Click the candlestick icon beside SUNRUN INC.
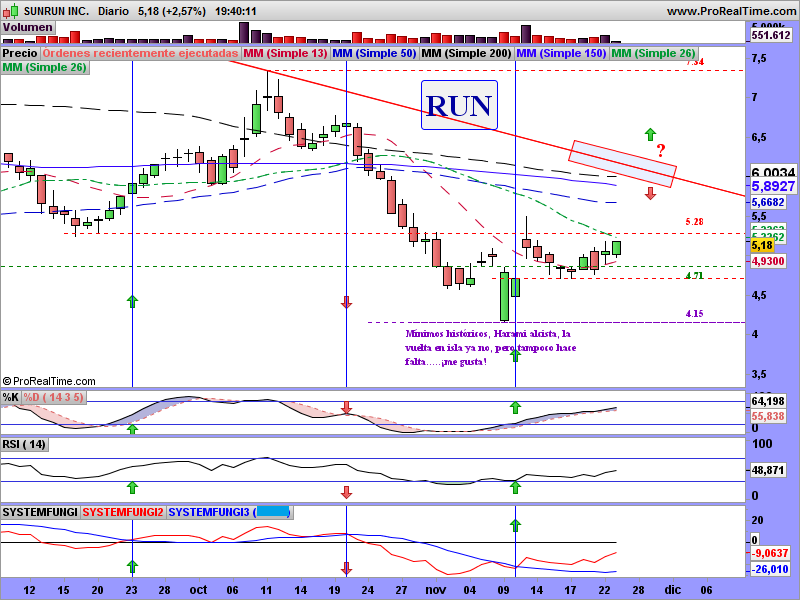The width and height of the screenshot is (800, 600). tap(12, 11)
